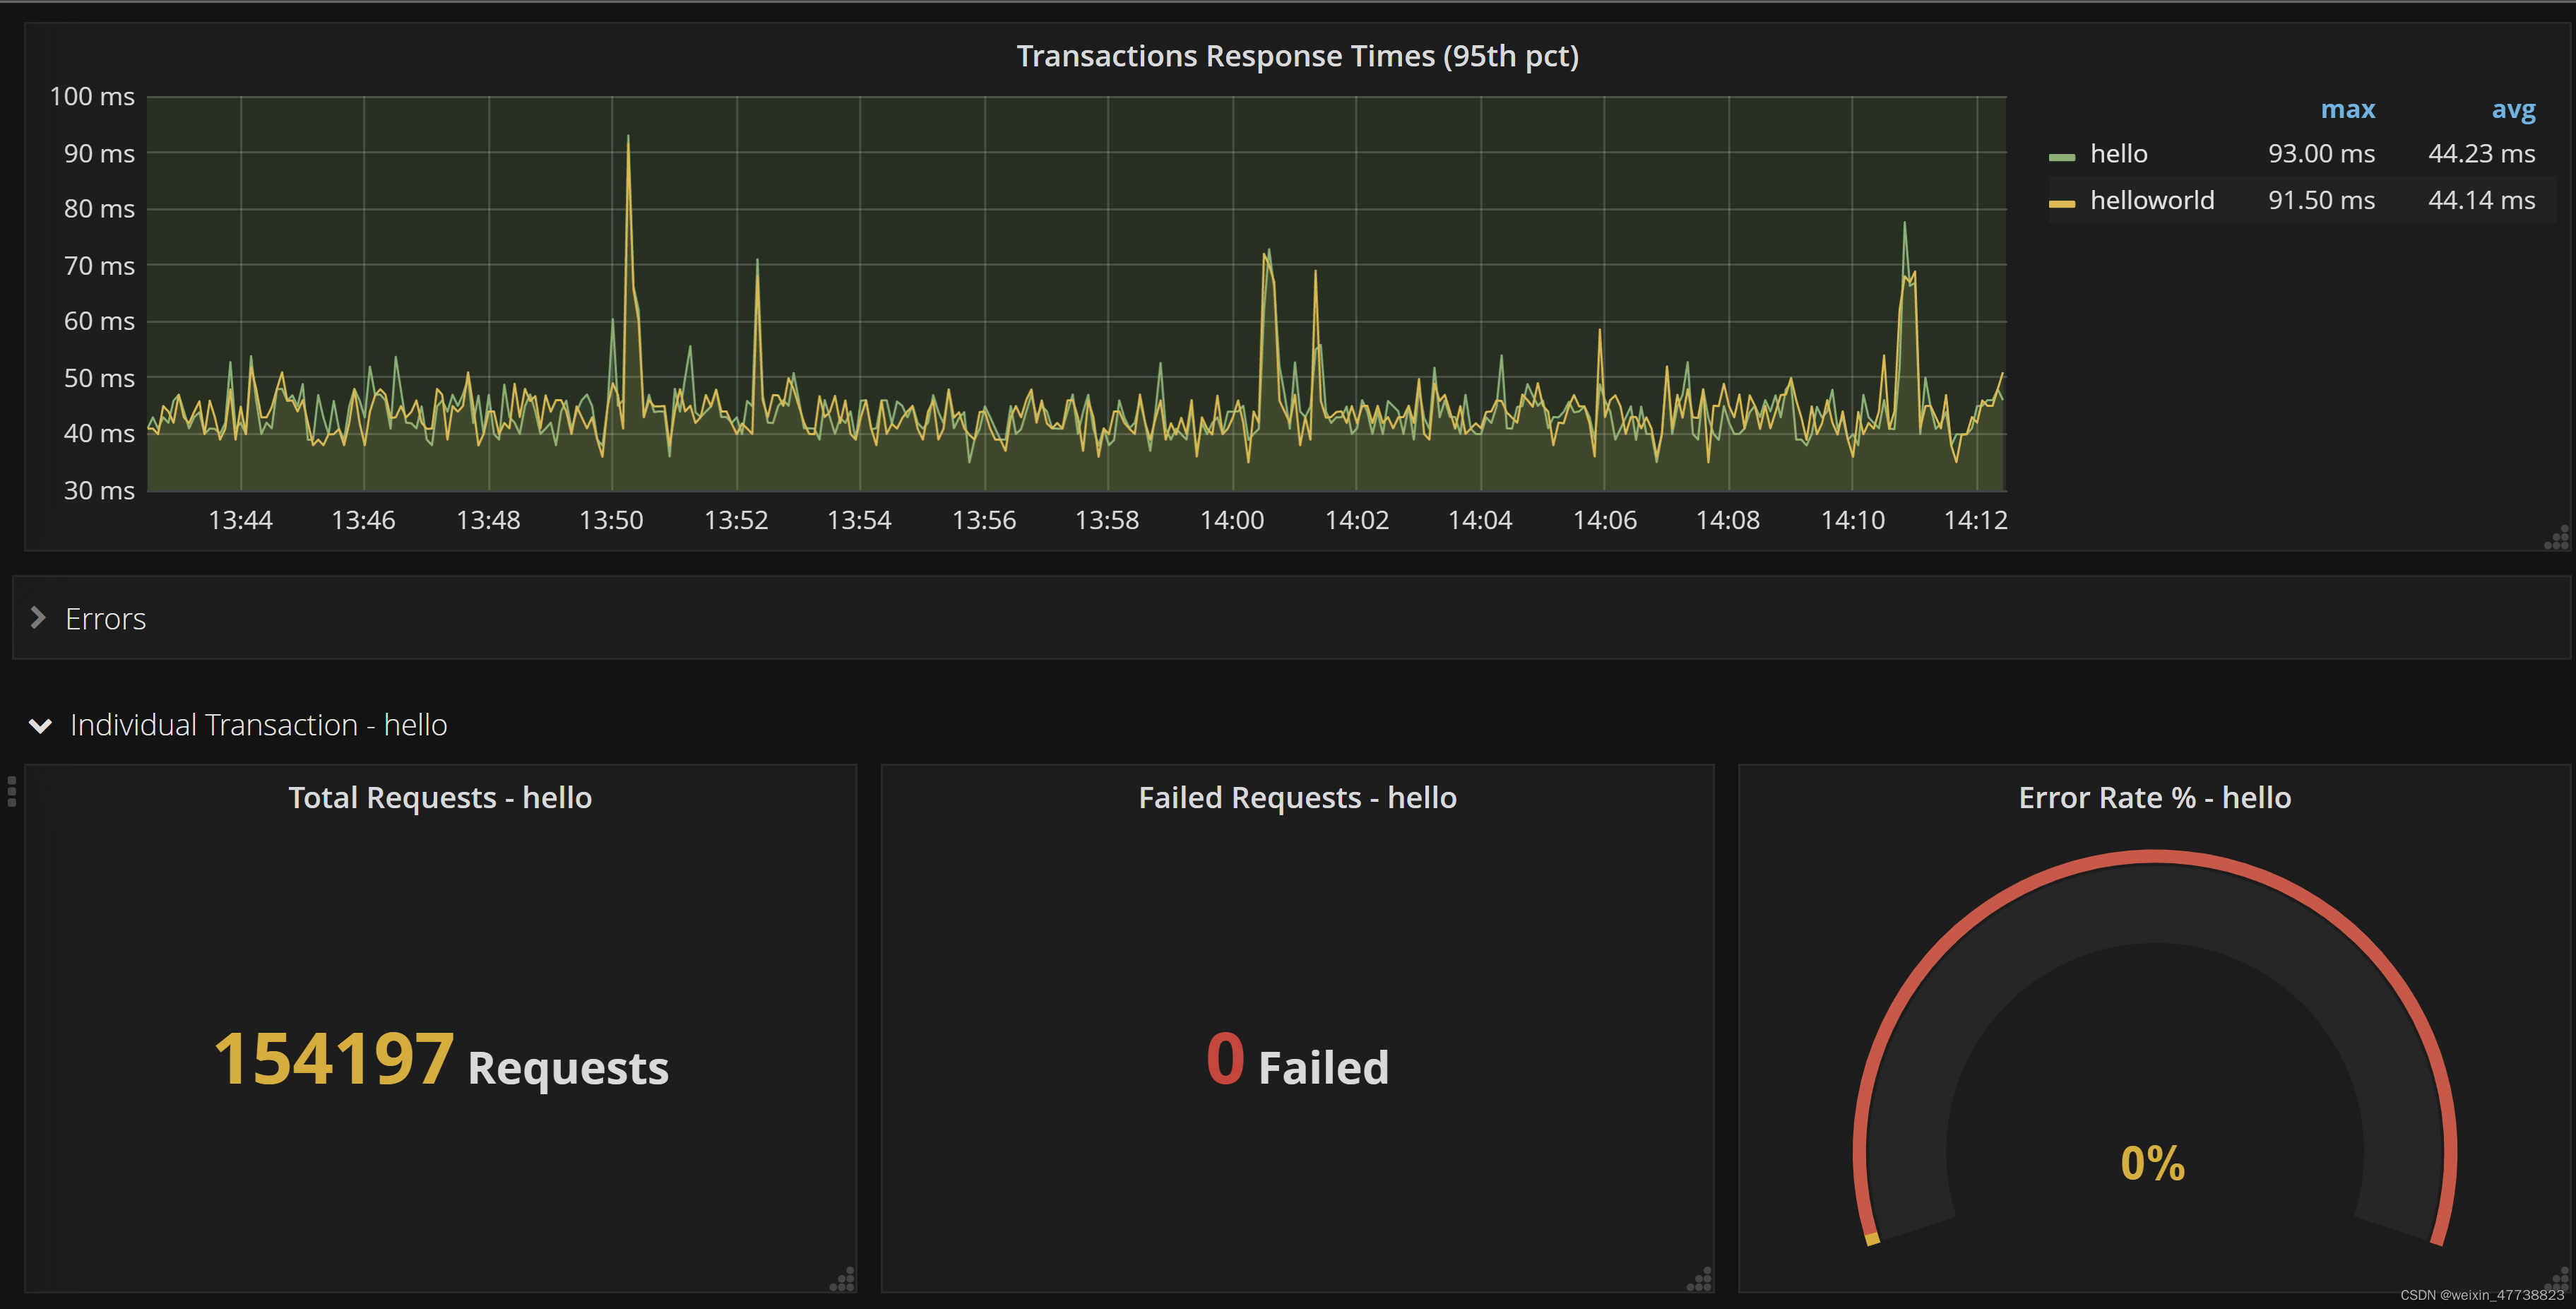This screenshot has height=1309, width=2576.
Task: Open Total Requests - hello panel title
Action: point(440,797)
